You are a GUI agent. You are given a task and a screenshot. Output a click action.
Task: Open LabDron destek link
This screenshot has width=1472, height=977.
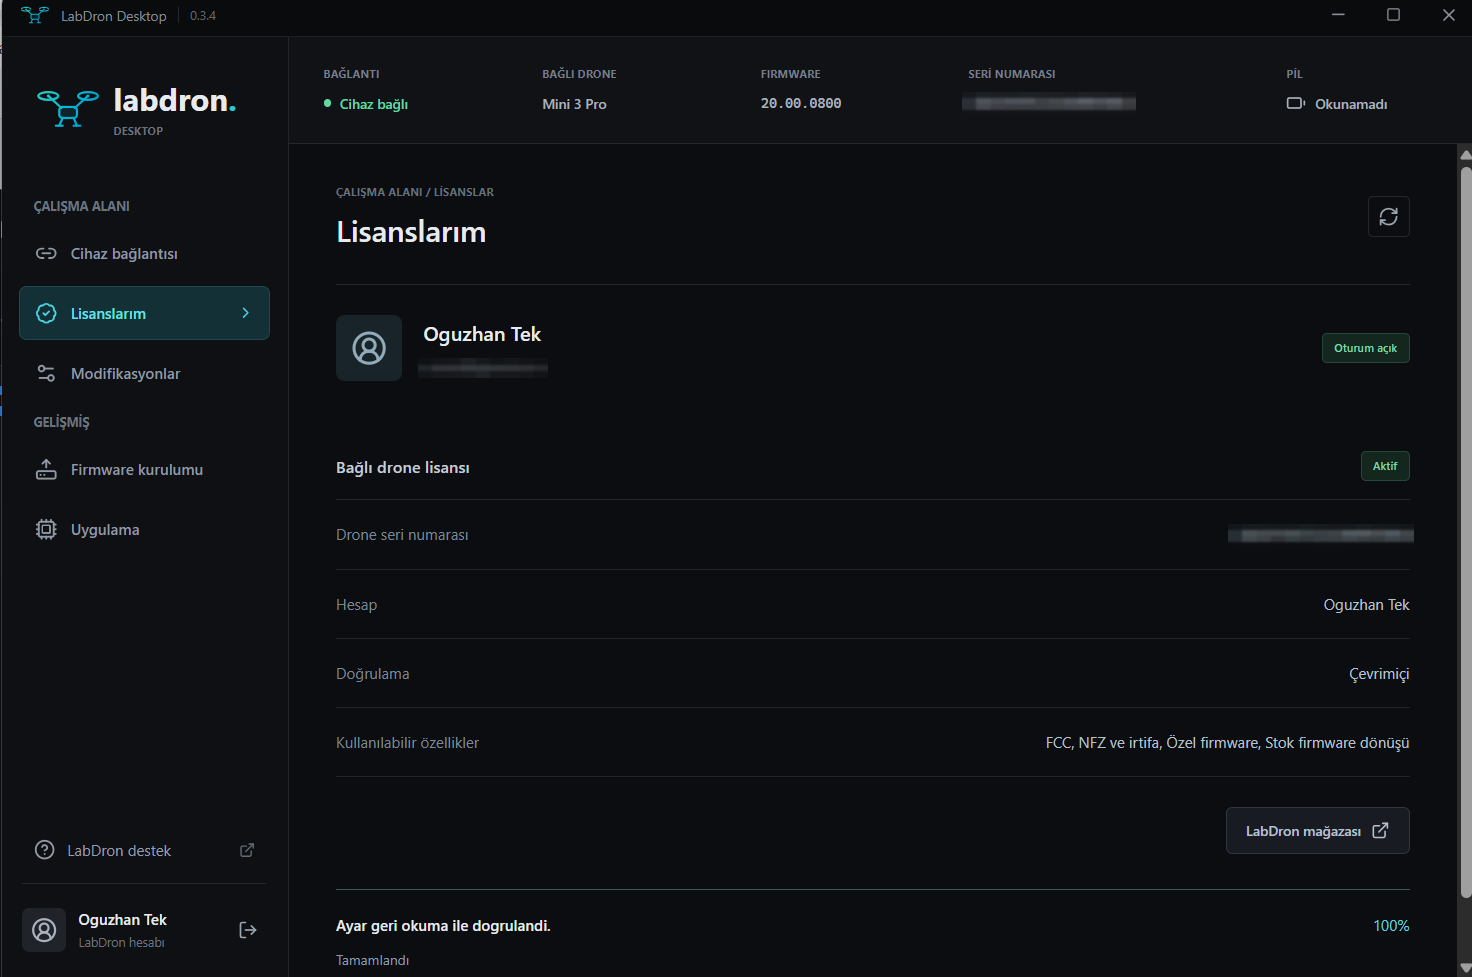pyautogui.click(x=144, y=851)
